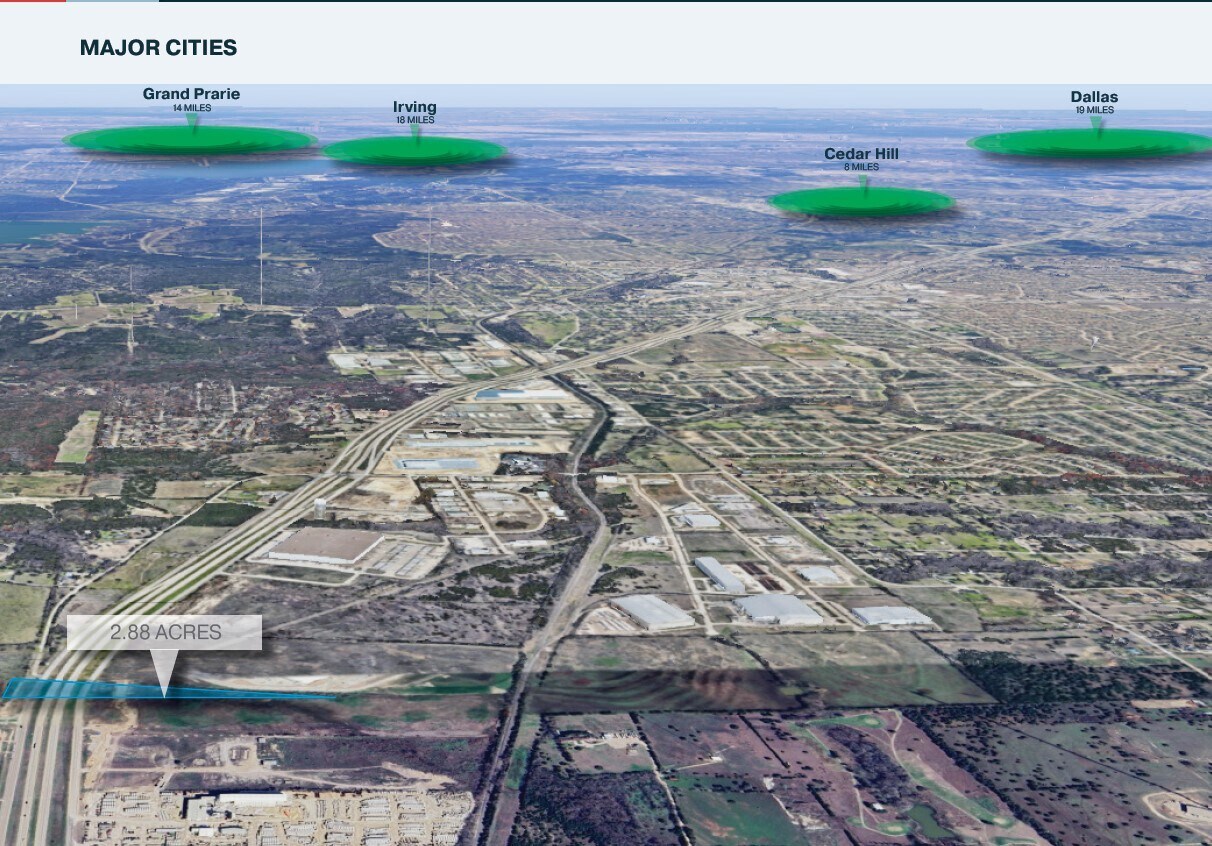Click the 19 MILES distance text
This screenshot has width=1212, height=846.
[1094, 110]
